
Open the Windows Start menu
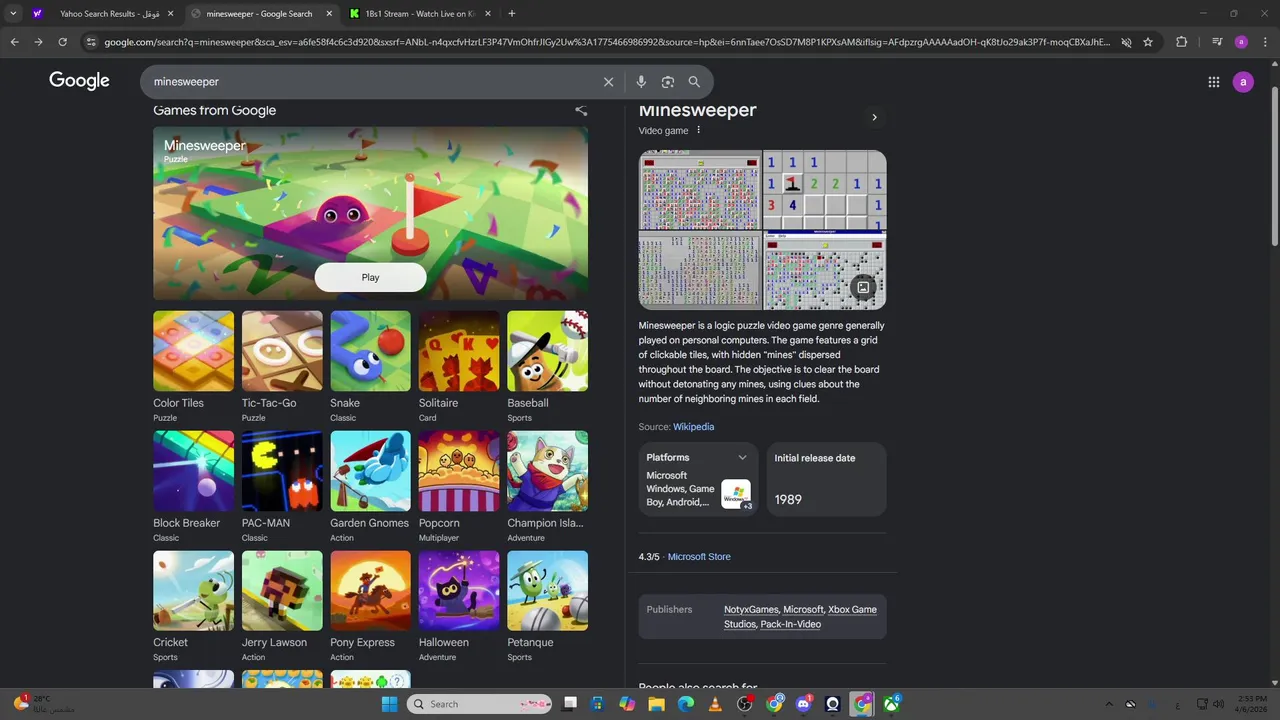click(389, 704)
